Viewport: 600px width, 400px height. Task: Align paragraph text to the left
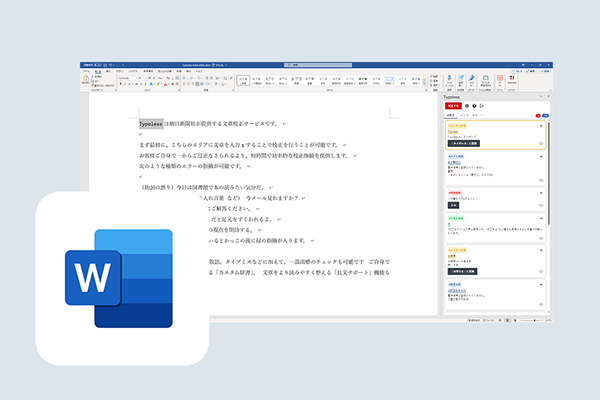click(184, 84)
